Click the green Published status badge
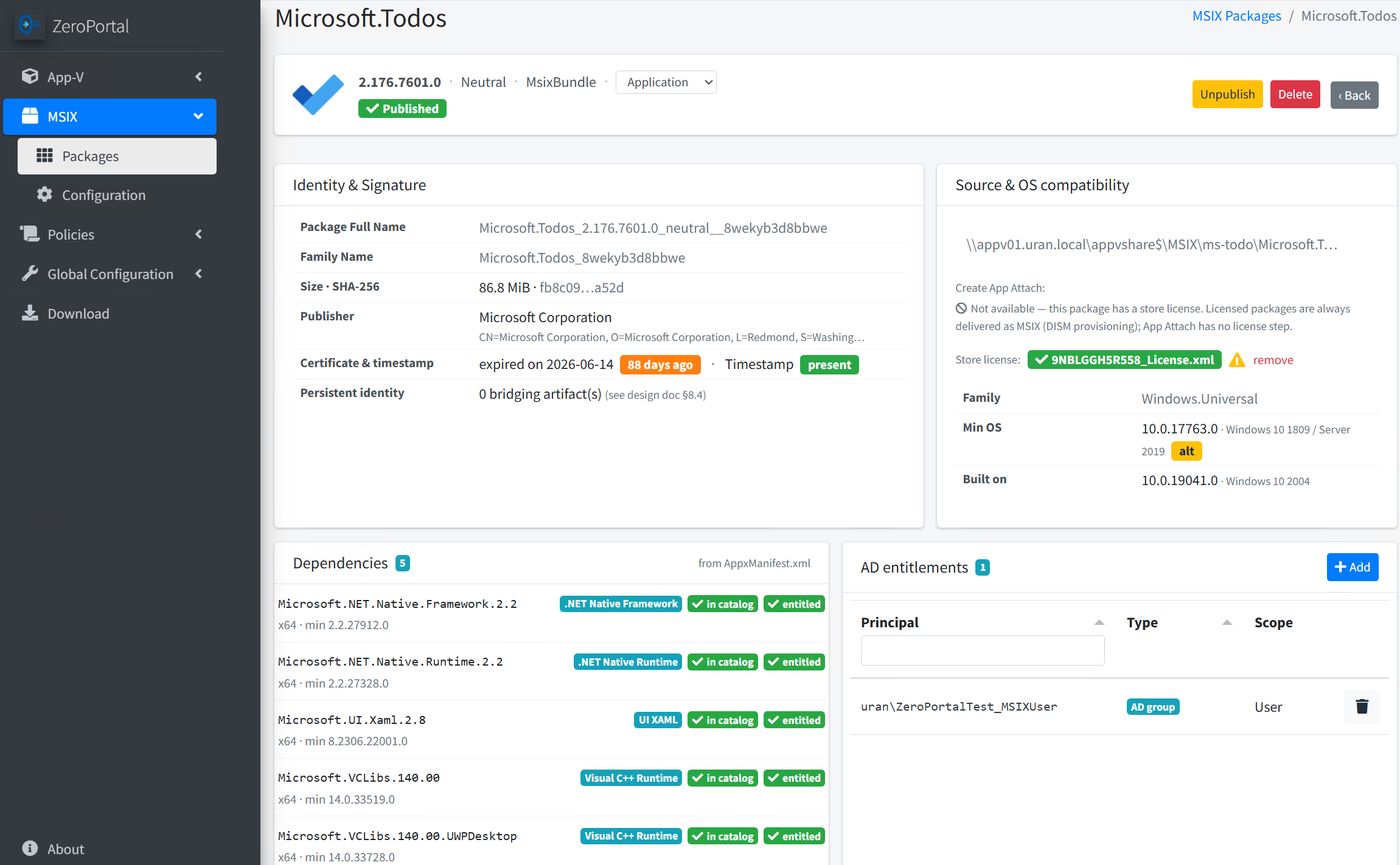Screen dimensions: 1400x865 point(402,108)
